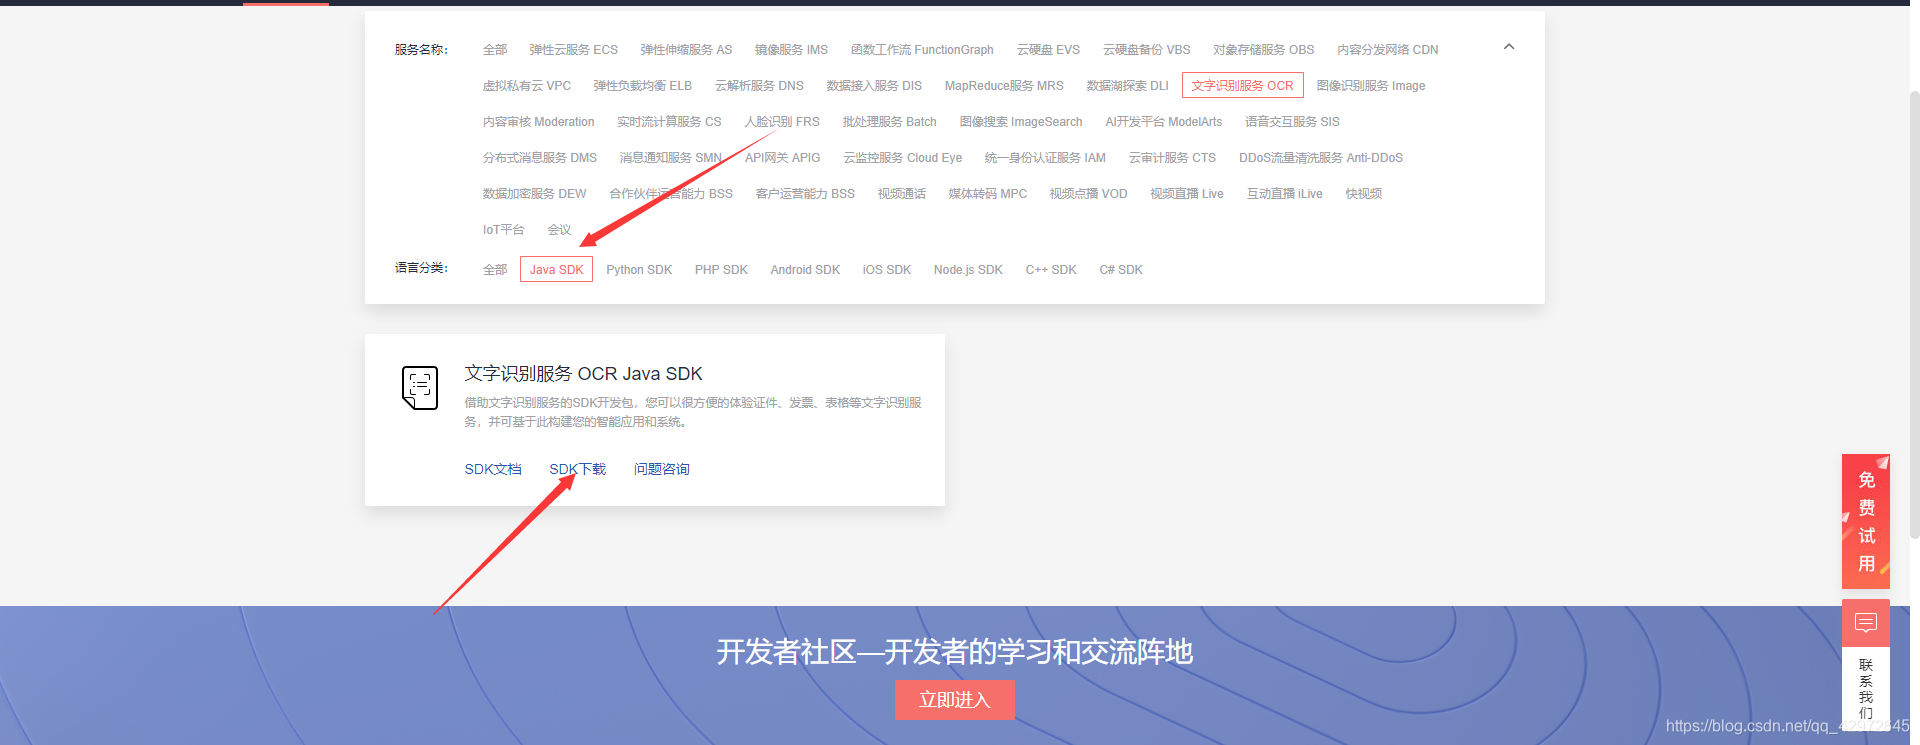Select 全部 in service name row
The width and height of the screenshot is (1920, 745).
(x=495, y=50)
